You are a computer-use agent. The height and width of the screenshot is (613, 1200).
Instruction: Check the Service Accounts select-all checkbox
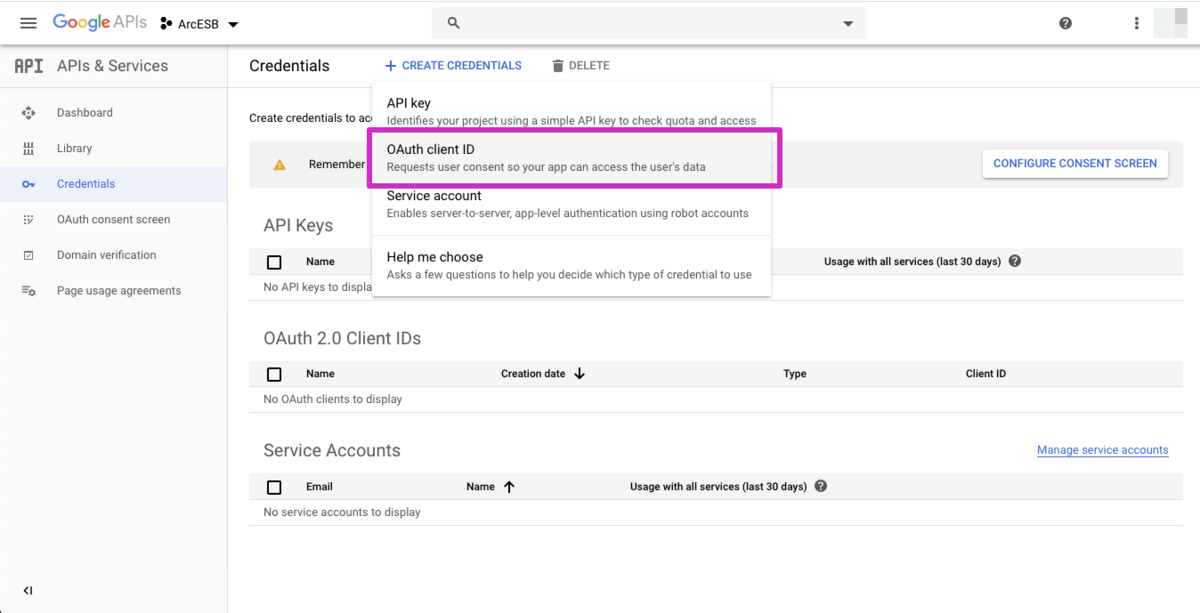pos(274,487)
